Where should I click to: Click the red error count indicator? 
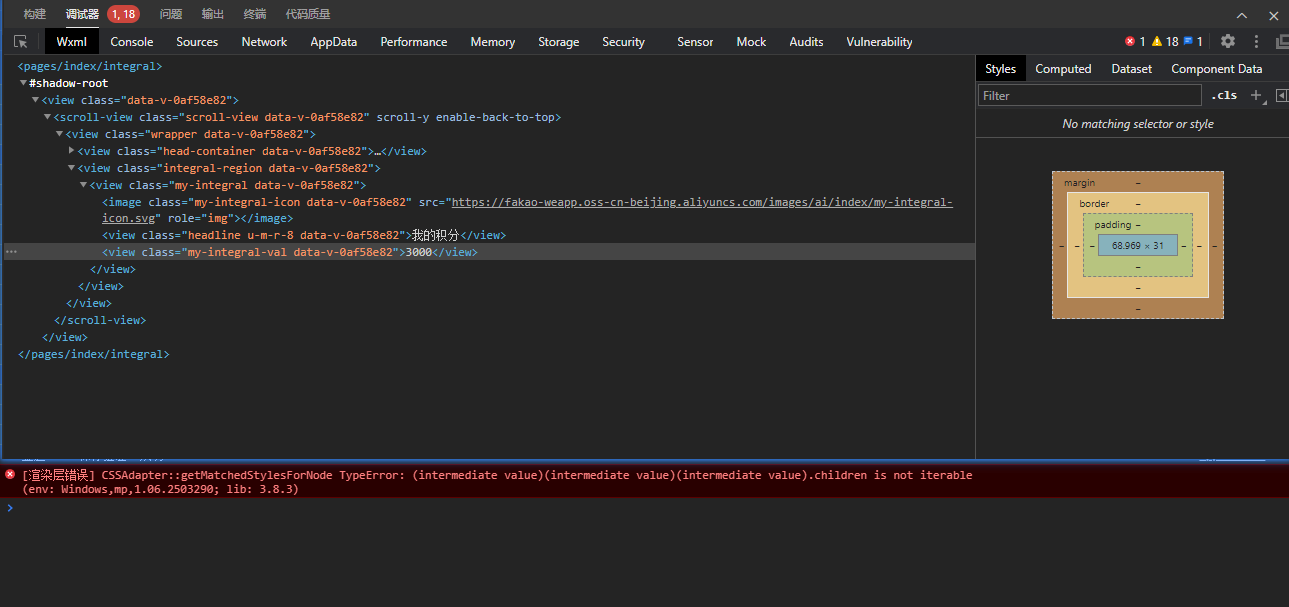(x=1135, y=41)
